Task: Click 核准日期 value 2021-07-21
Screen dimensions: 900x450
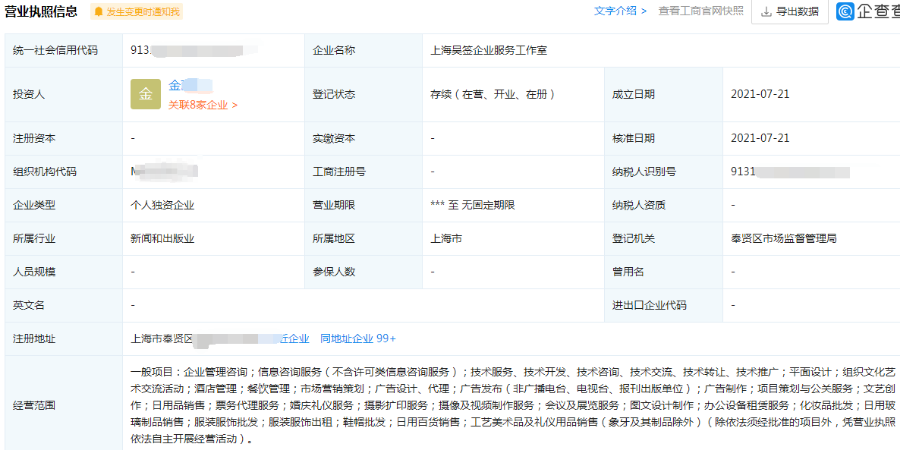Action: 760,138
